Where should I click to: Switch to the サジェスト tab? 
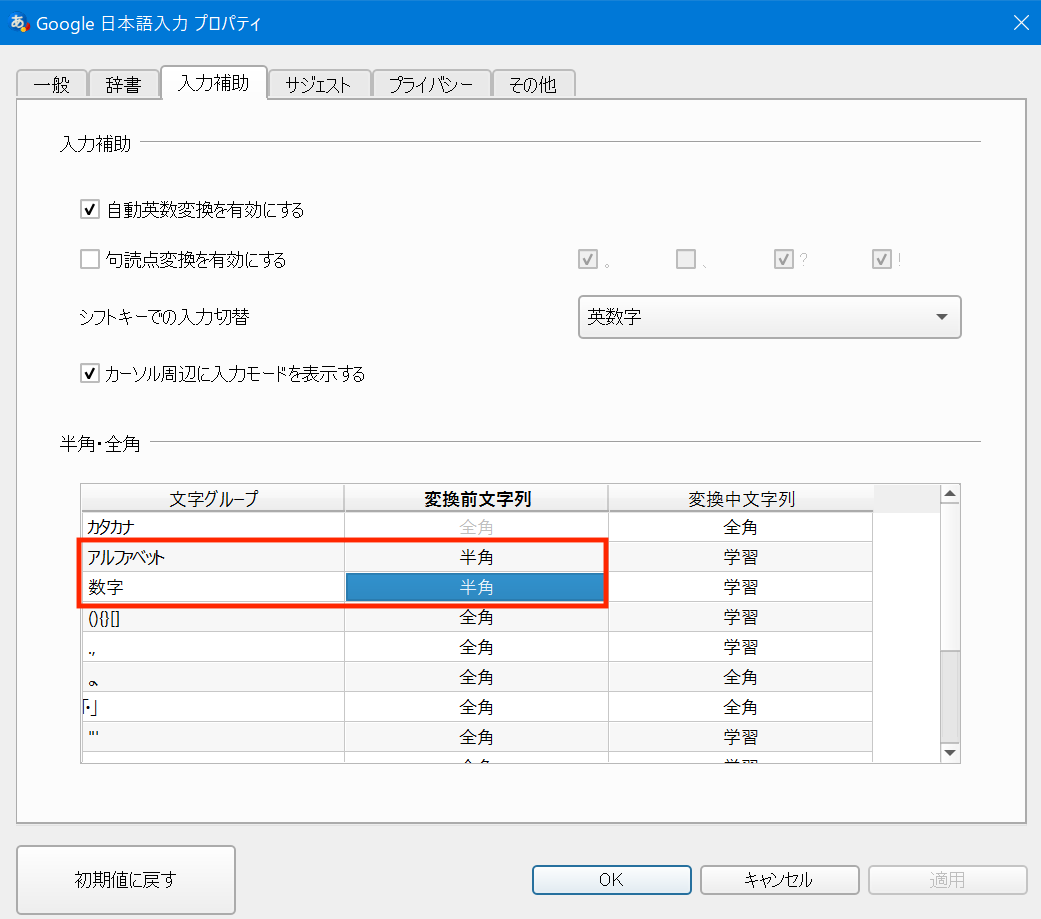[318, 85]
